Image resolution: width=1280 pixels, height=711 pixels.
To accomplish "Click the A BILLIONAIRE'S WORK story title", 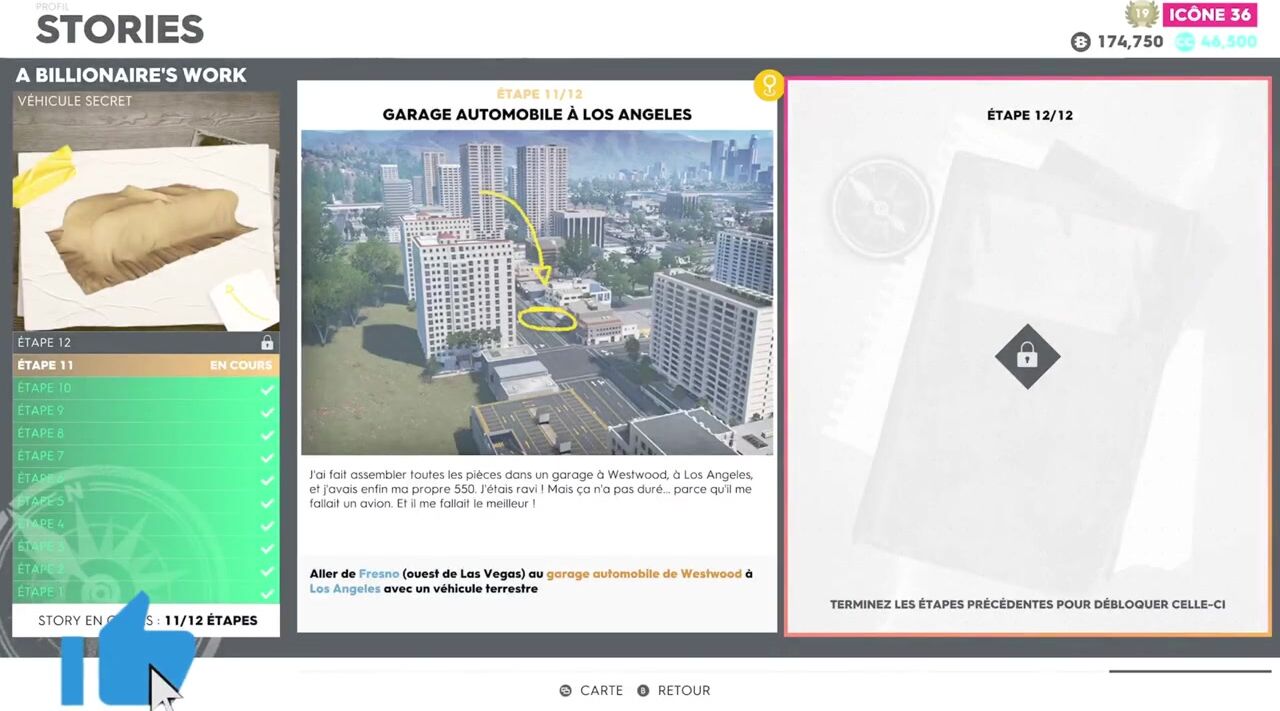I will 131,75.
